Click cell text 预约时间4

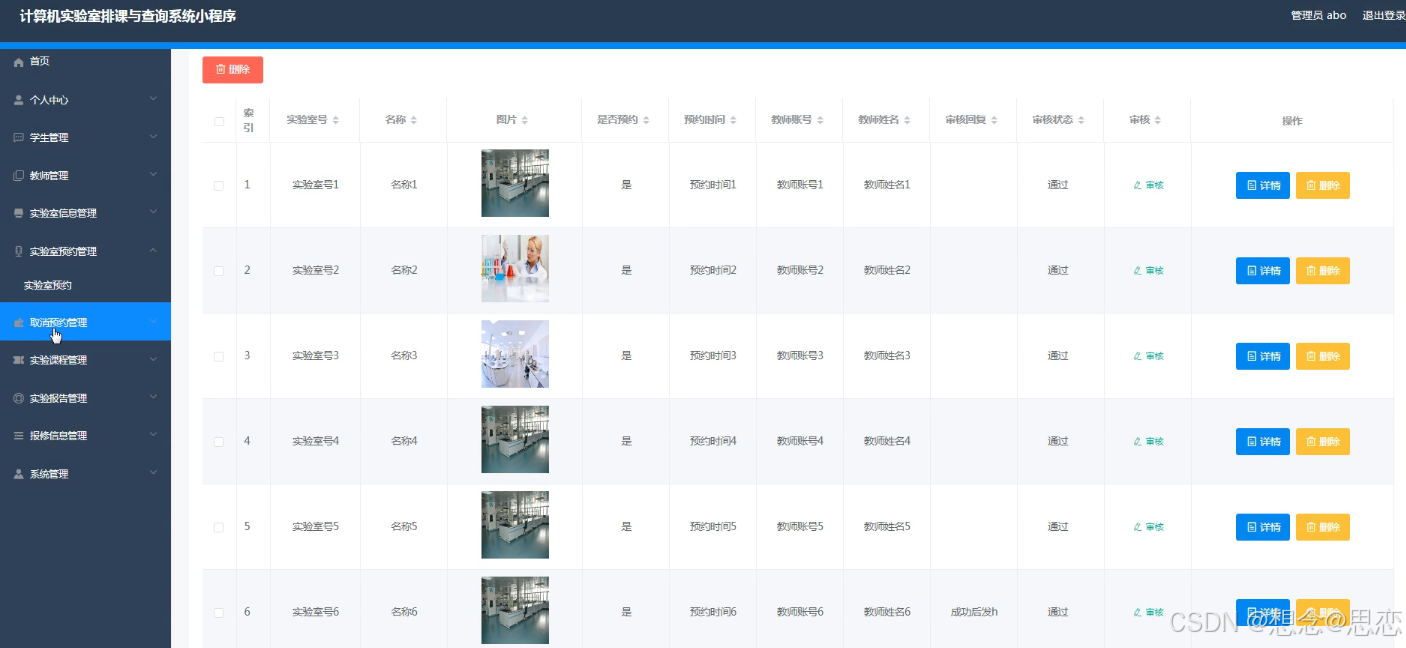pyautogui.click(x=713, y=441)
